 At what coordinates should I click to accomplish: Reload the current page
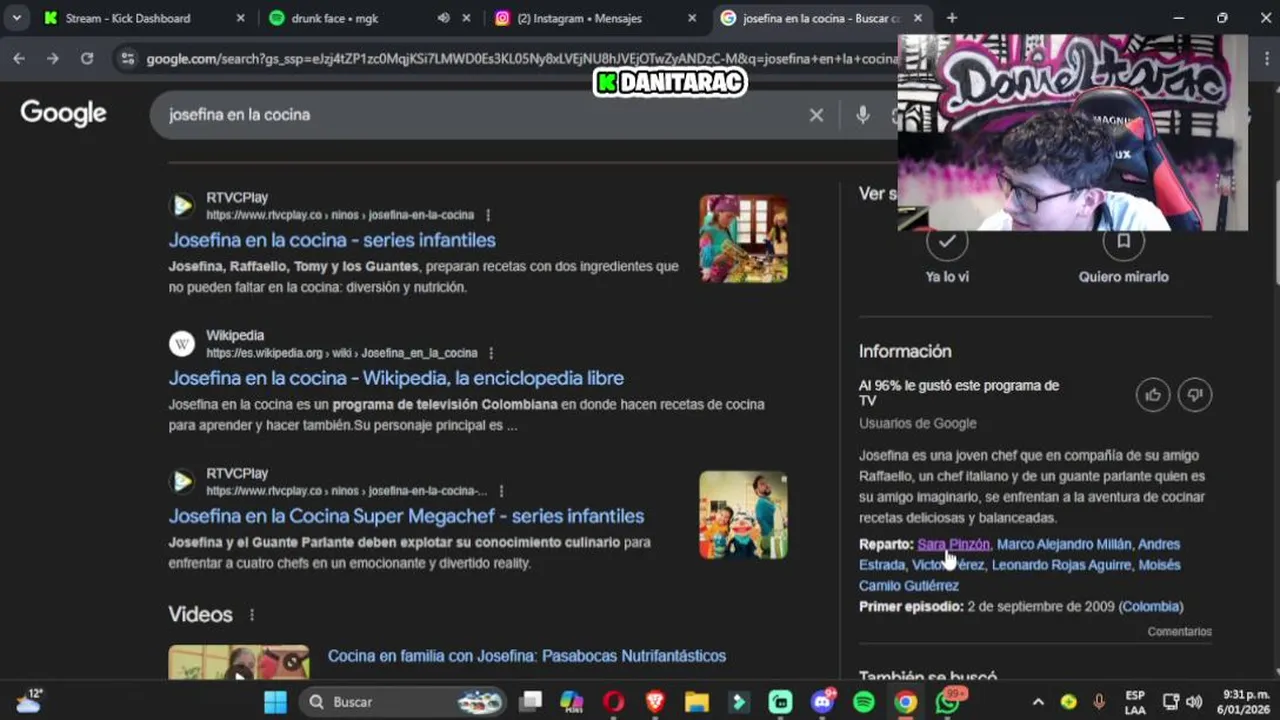pyautogui.click(x=87, y=59)
